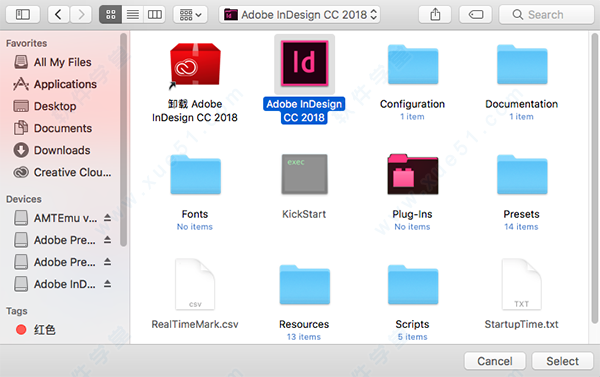
Task: Select the Adobe uninstaller red box icon
Action: coord(195,66)
